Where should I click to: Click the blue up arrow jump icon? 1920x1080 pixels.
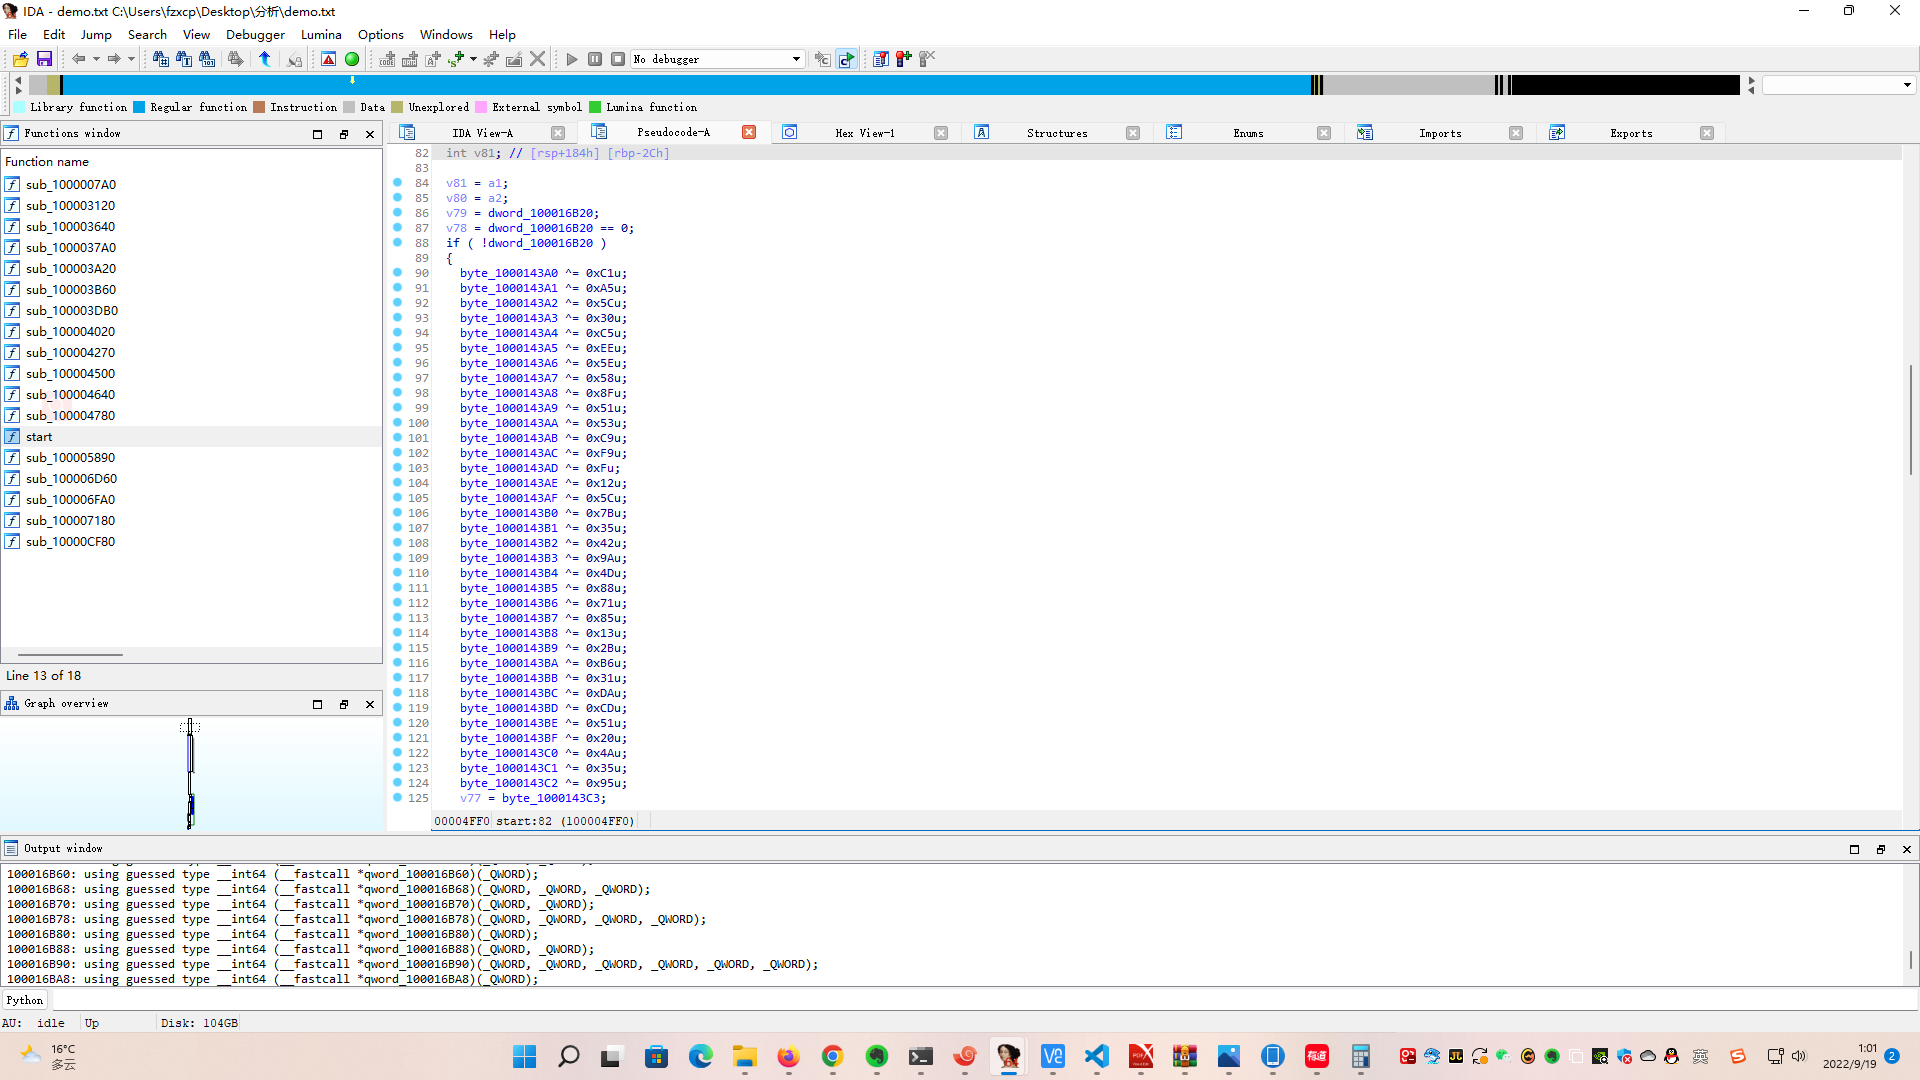(265, 59)
